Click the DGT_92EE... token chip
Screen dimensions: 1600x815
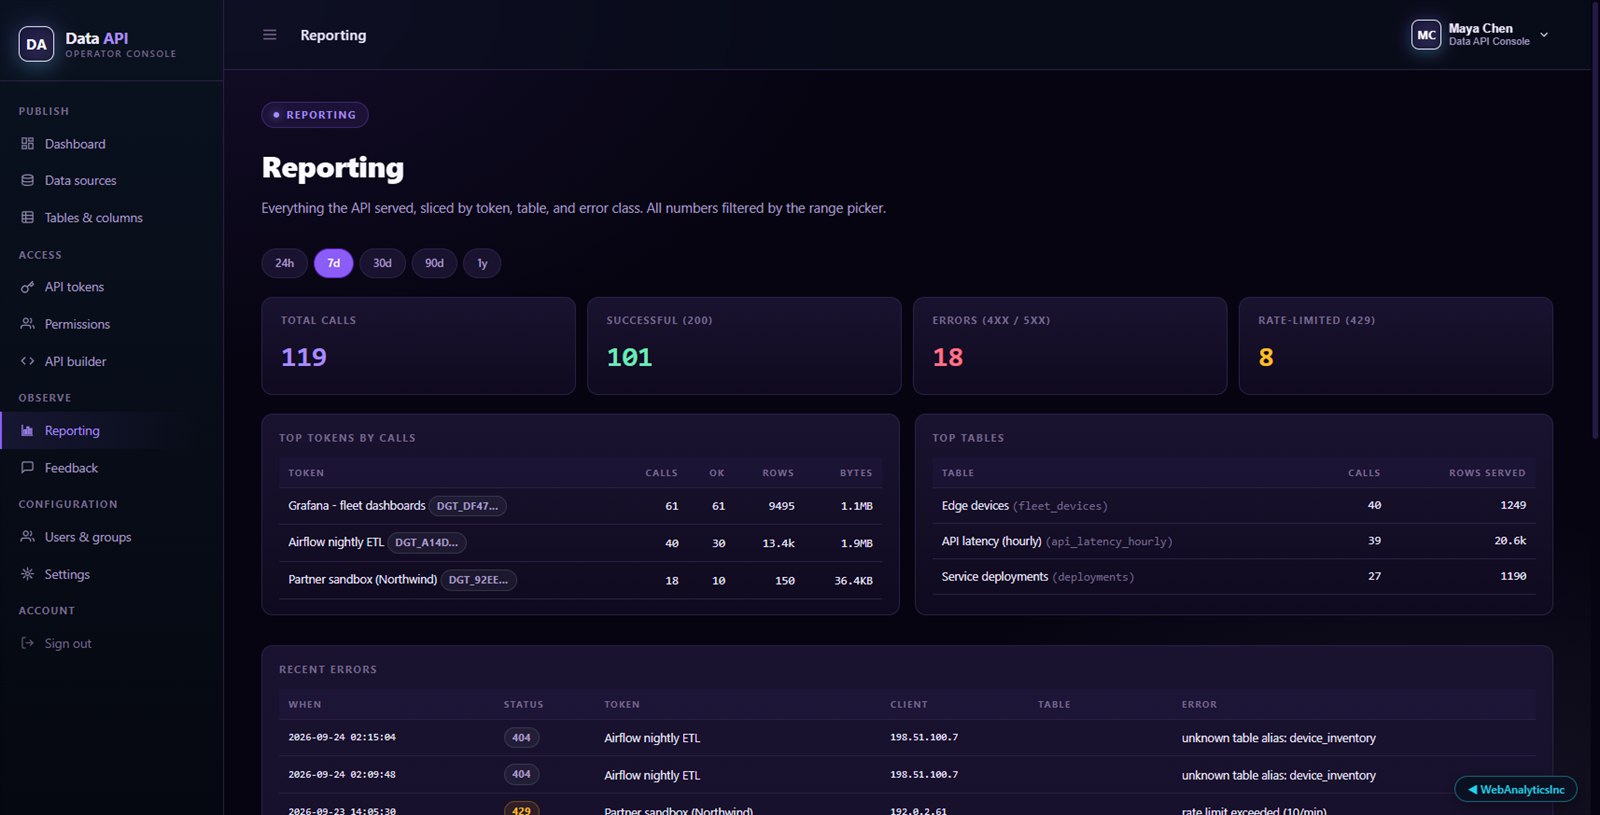tap(479, 580)
